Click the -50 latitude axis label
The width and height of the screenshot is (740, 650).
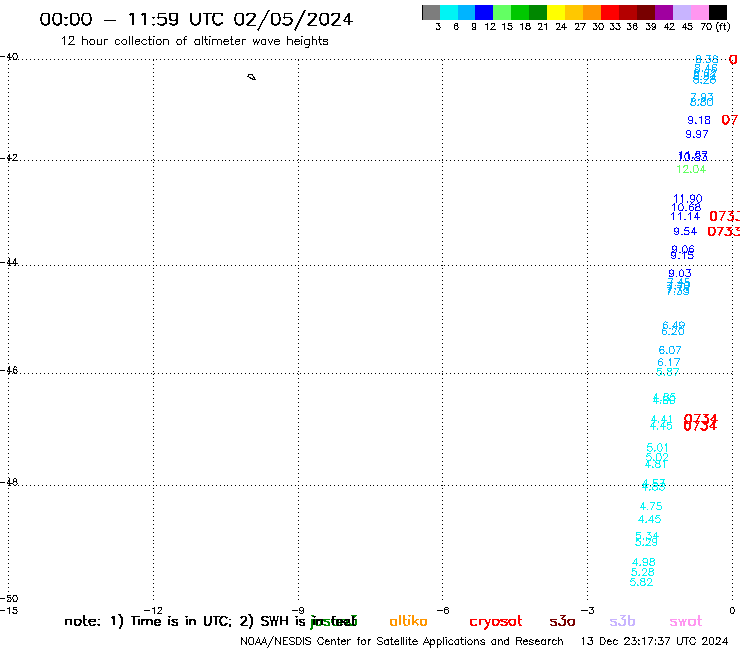(9, 599)
